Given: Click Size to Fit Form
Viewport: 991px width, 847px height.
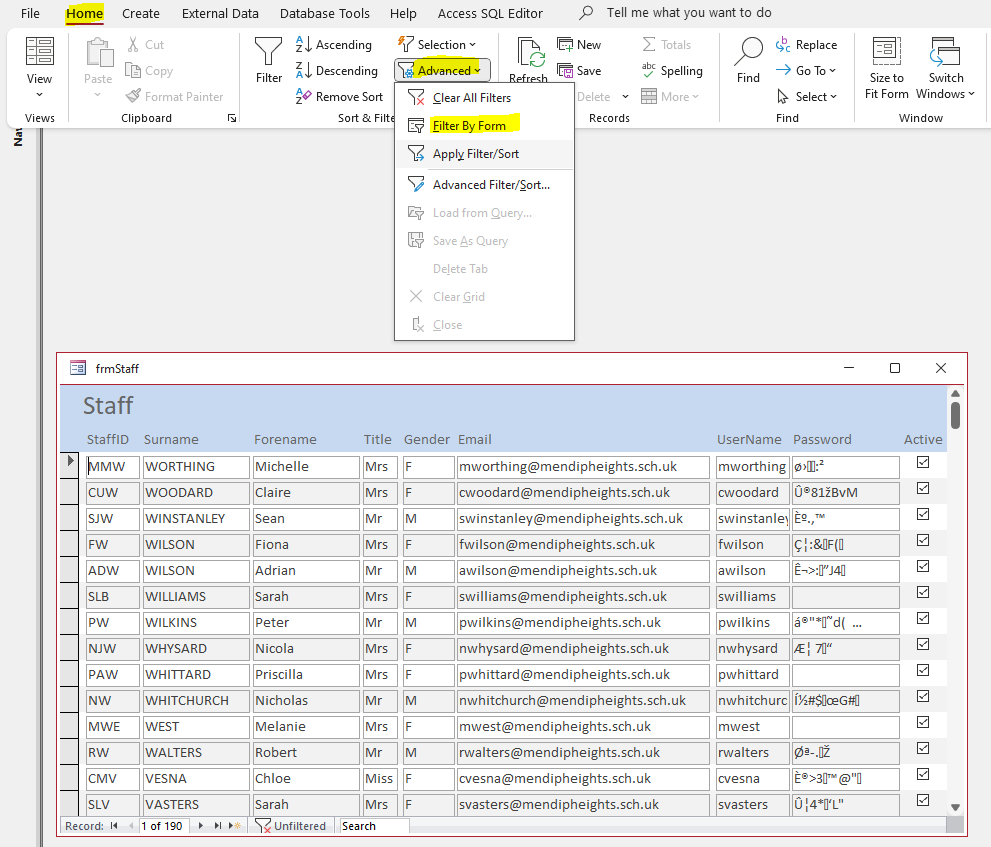Looking at the screenshot, I should (x=887, y=68).
